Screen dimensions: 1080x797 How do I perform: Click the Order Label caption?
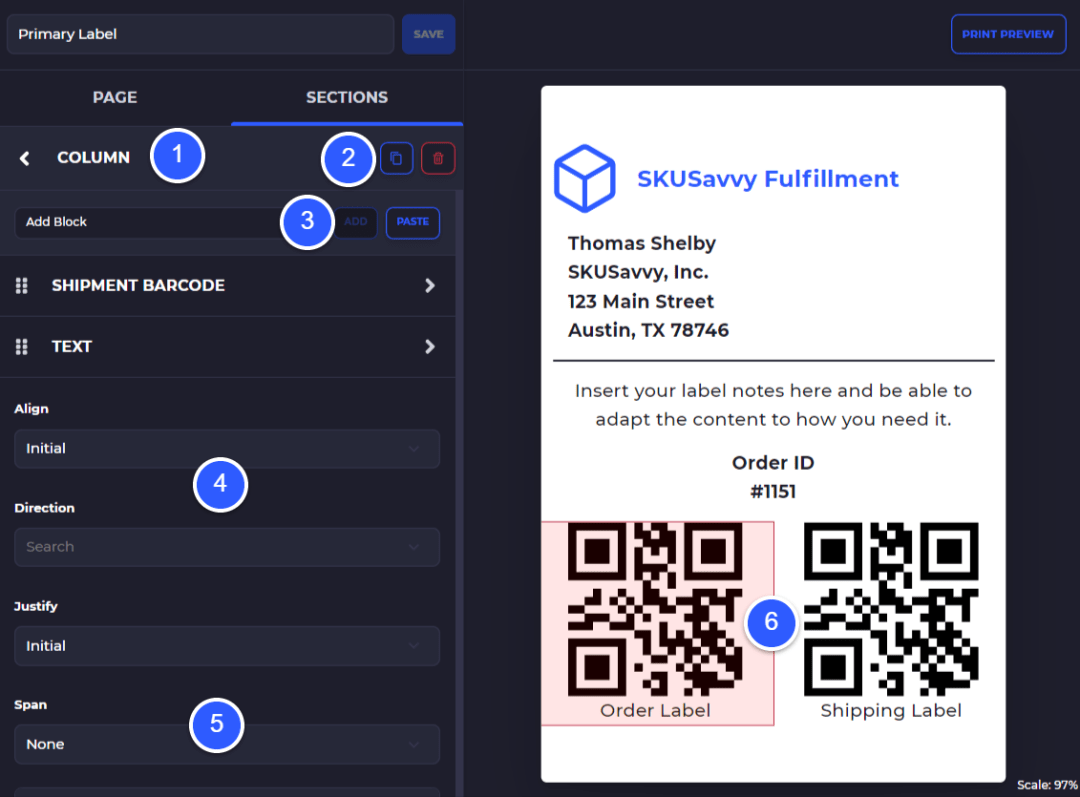click(655, 711)
